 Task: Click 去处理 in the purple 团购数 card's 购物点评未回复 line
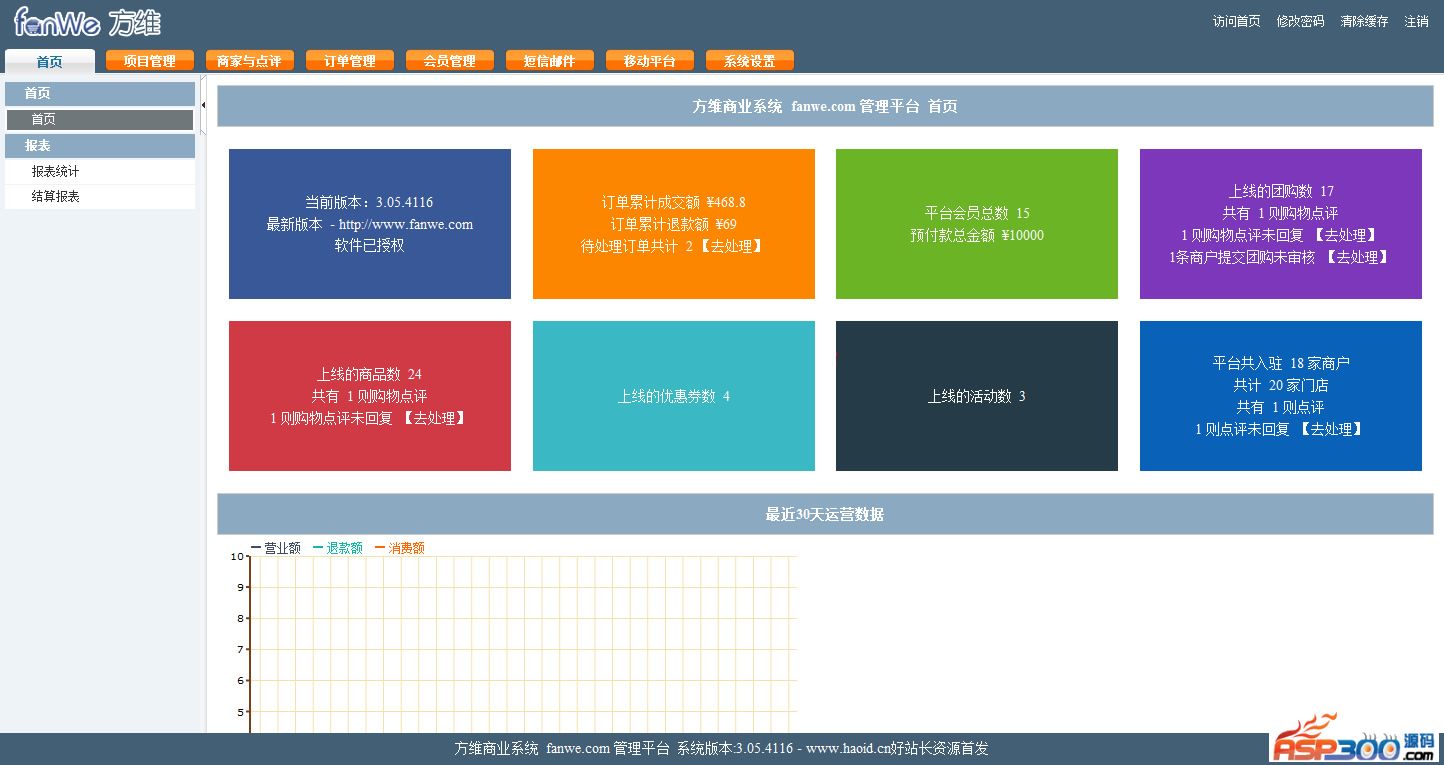(x=1345, y=235)
